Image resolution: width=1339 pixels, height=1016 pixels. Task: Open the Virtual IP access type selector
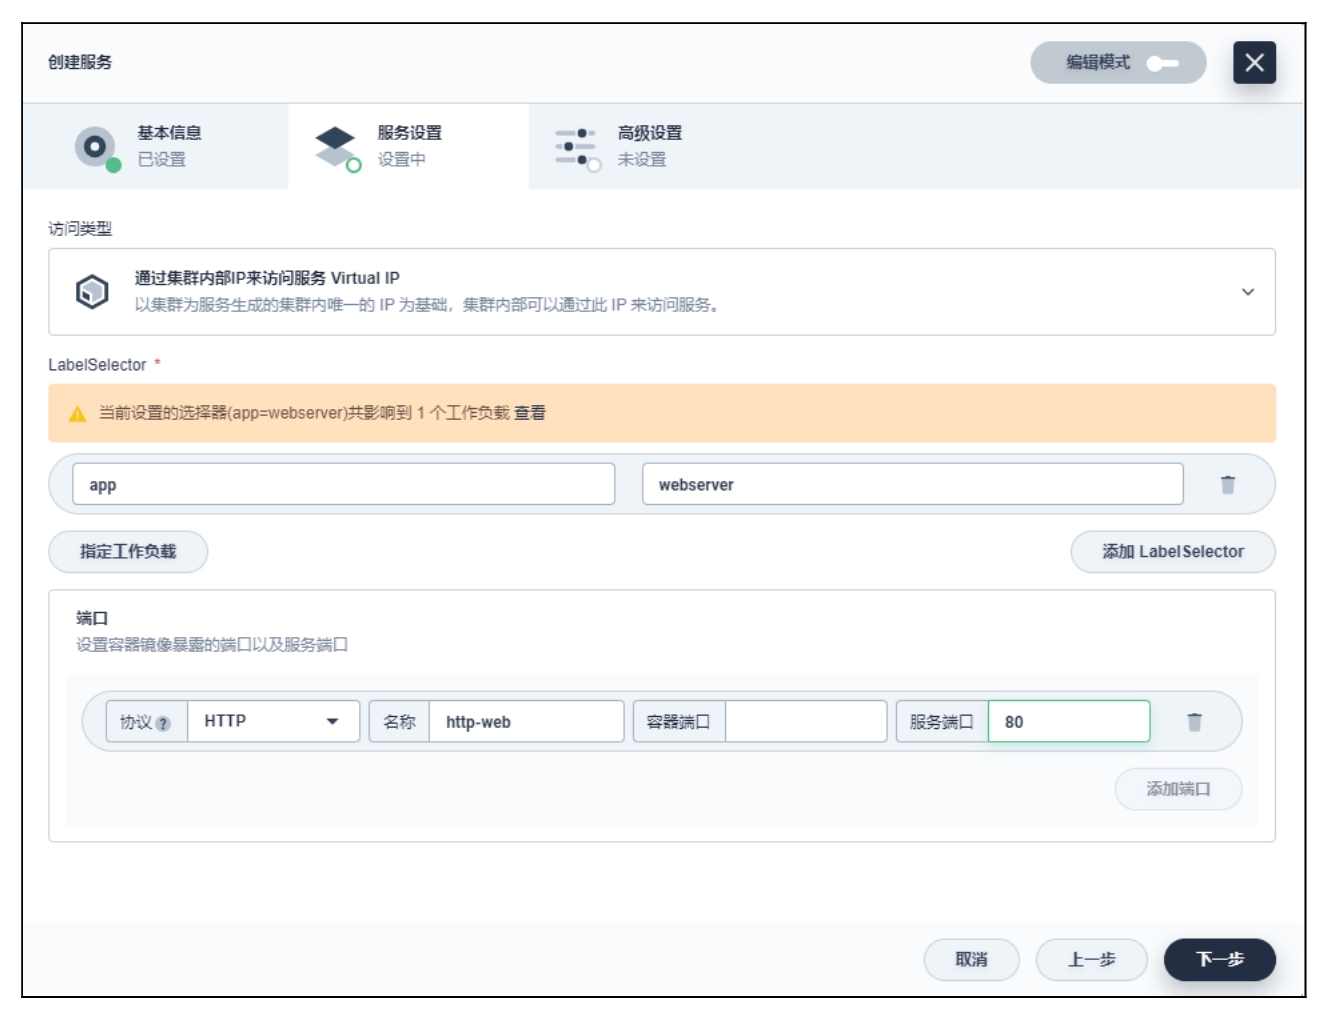click(660, 292)
